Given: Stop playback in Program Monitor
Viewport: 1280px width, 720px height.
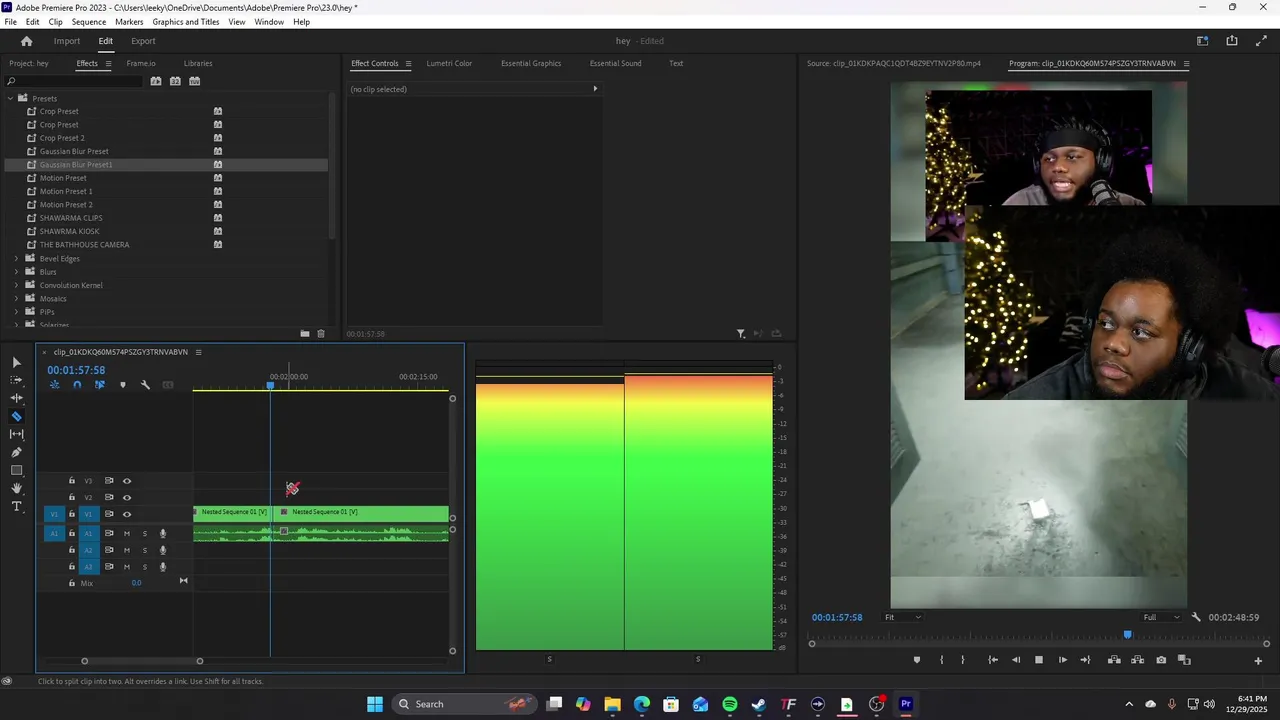Looking at the screenshot, I should pos(1039,660).
